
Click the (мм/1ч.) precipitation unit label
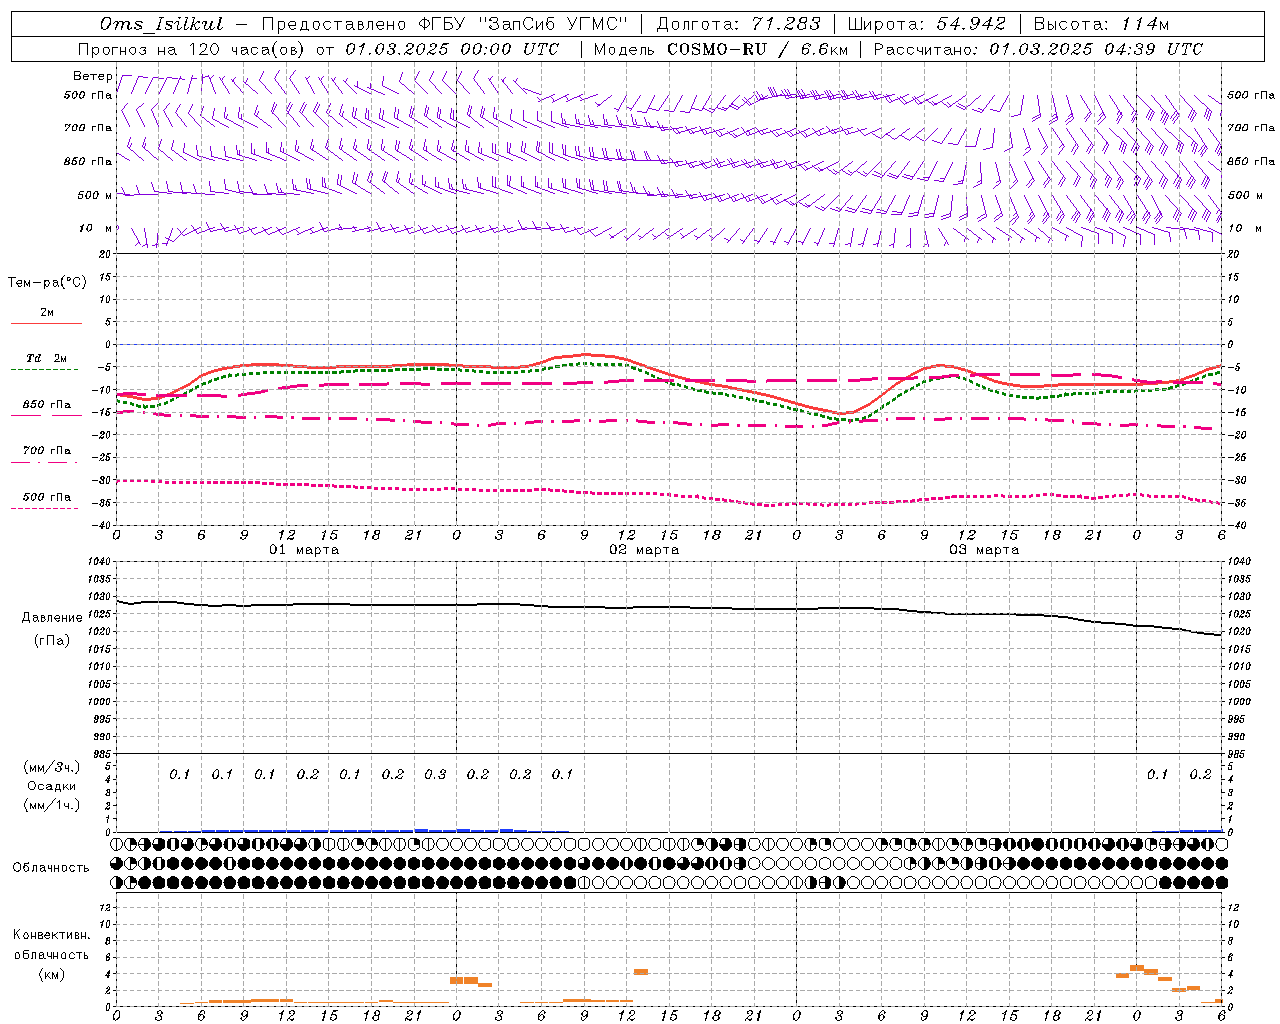(52, 805)
